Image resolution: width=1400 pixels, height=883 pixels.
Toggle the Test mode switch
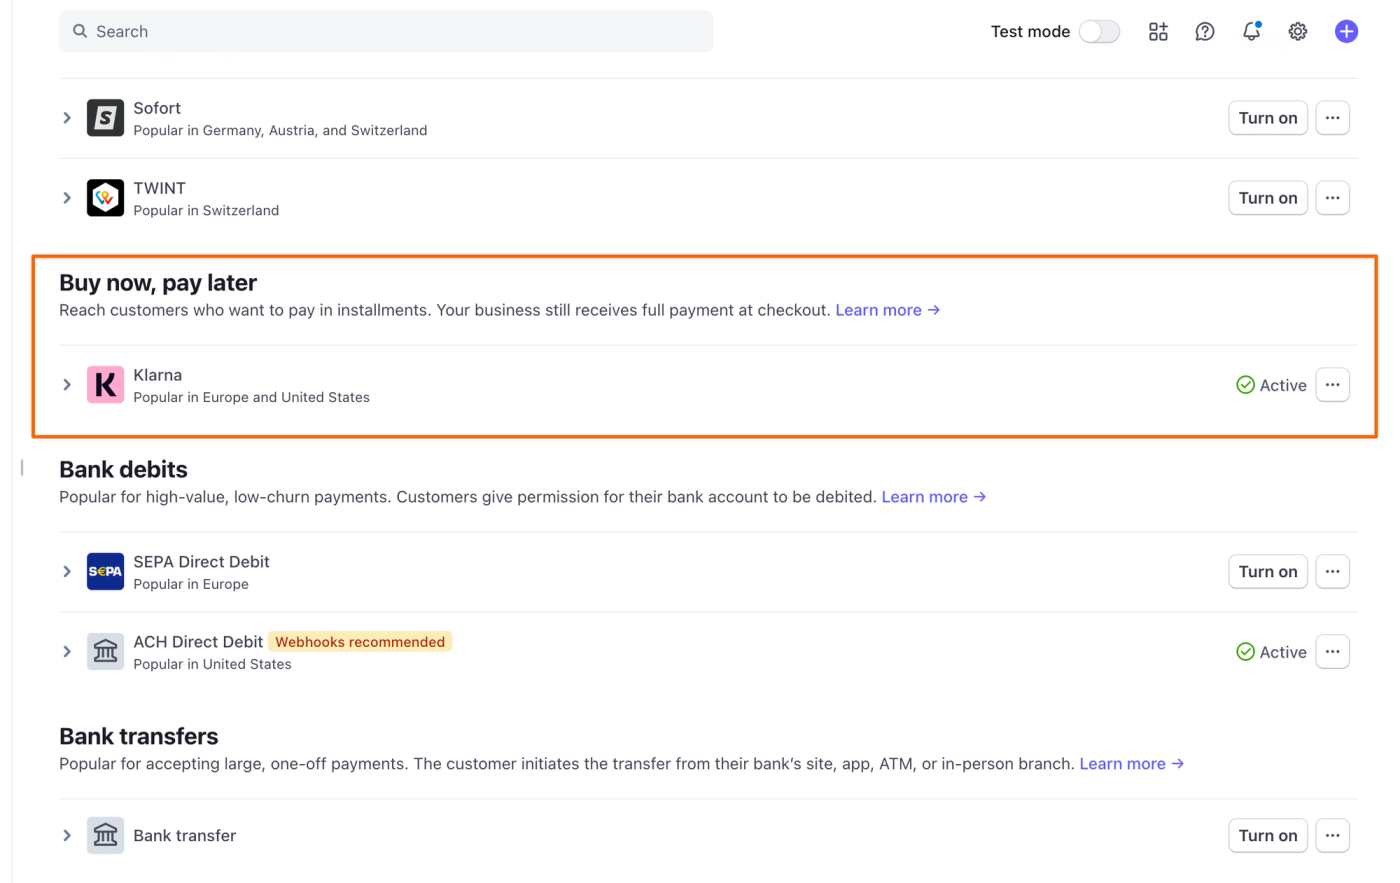coord(1099,32)
